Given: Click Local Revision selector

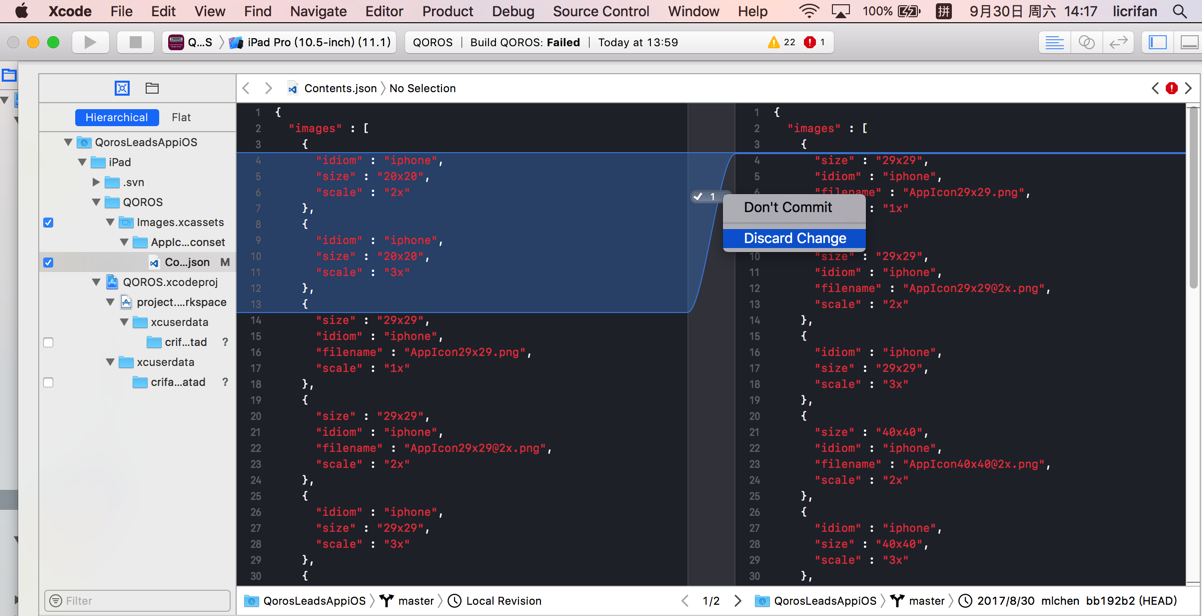Looking at the screenshot, I should point(495,601).
